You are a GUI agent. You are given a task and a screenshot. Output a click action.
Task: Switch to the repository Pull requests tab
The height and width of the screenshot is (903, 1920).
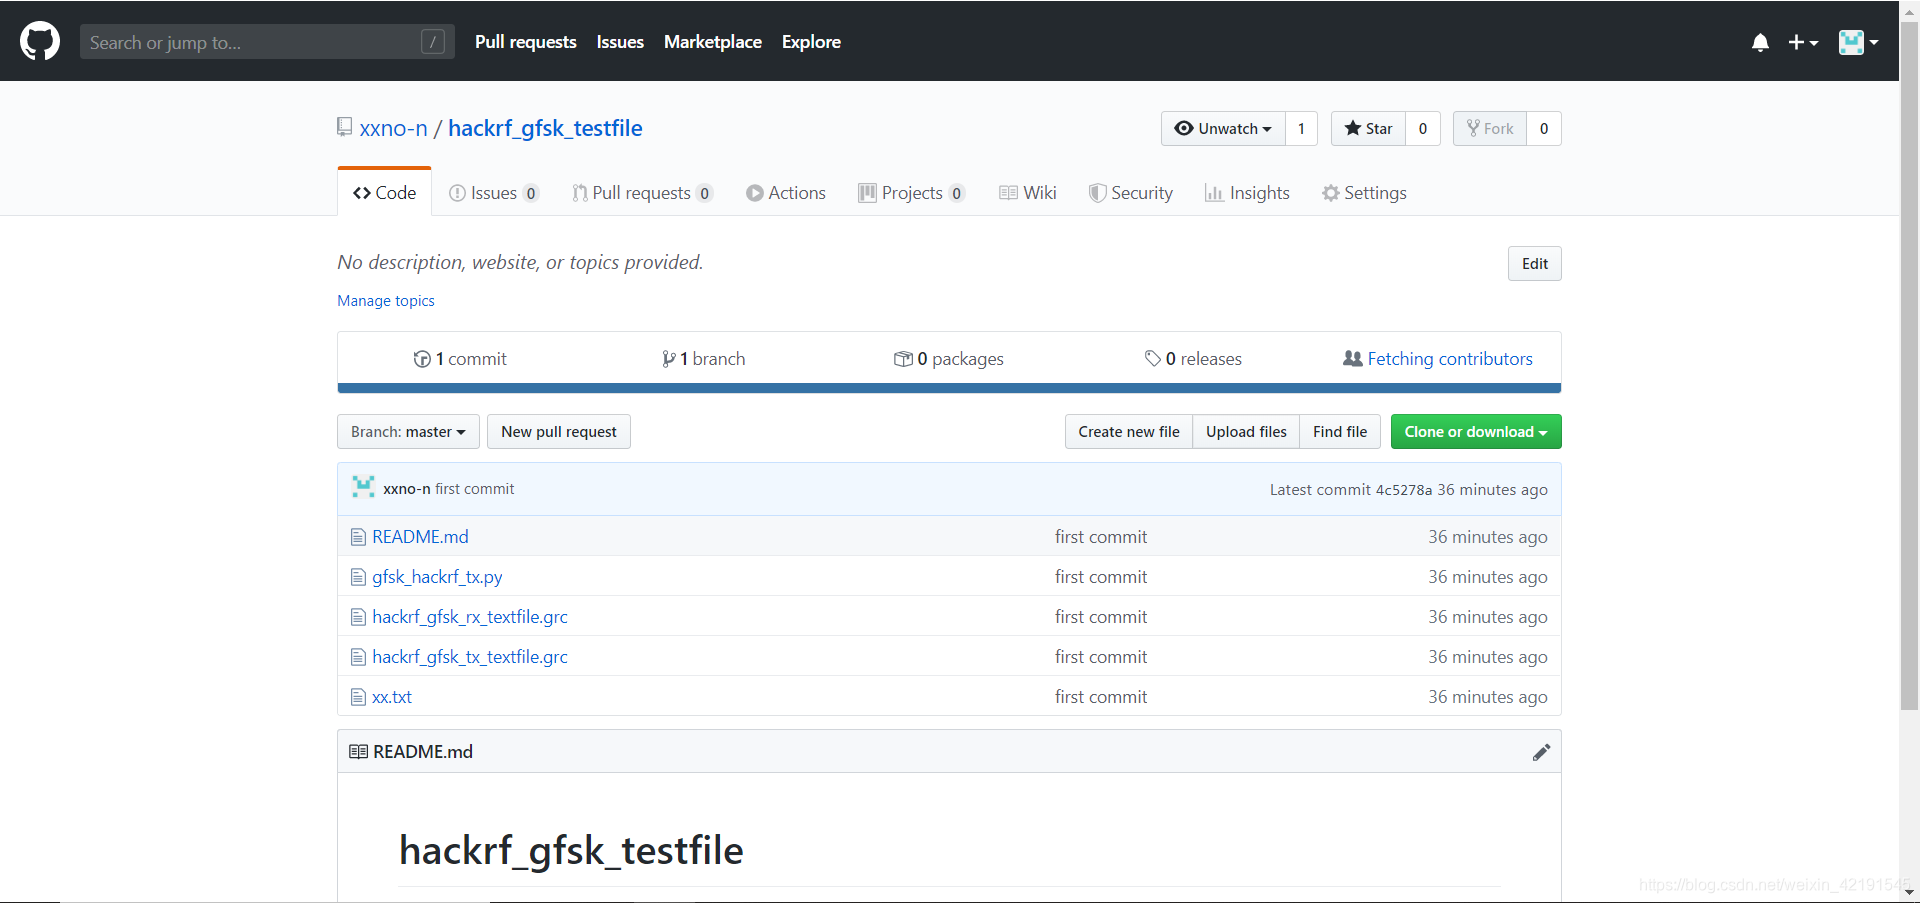642,193
